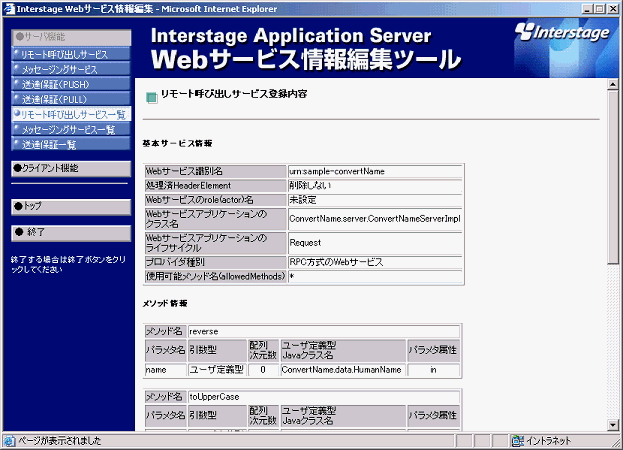The height and width of the screenshot is (450, 623).
Task: Click ページが表示されました status text
Action: 60,440
